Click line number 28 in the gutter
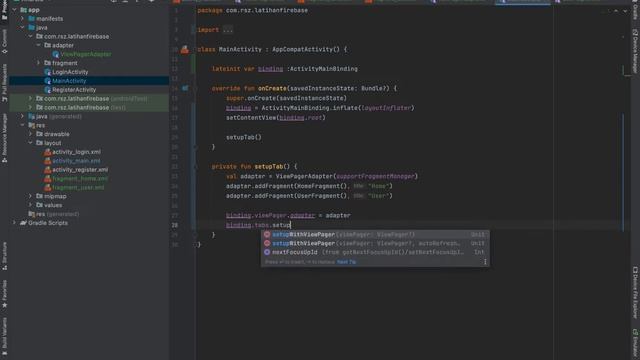The width and height of the screenshot is (640, 360). (175, 225)
